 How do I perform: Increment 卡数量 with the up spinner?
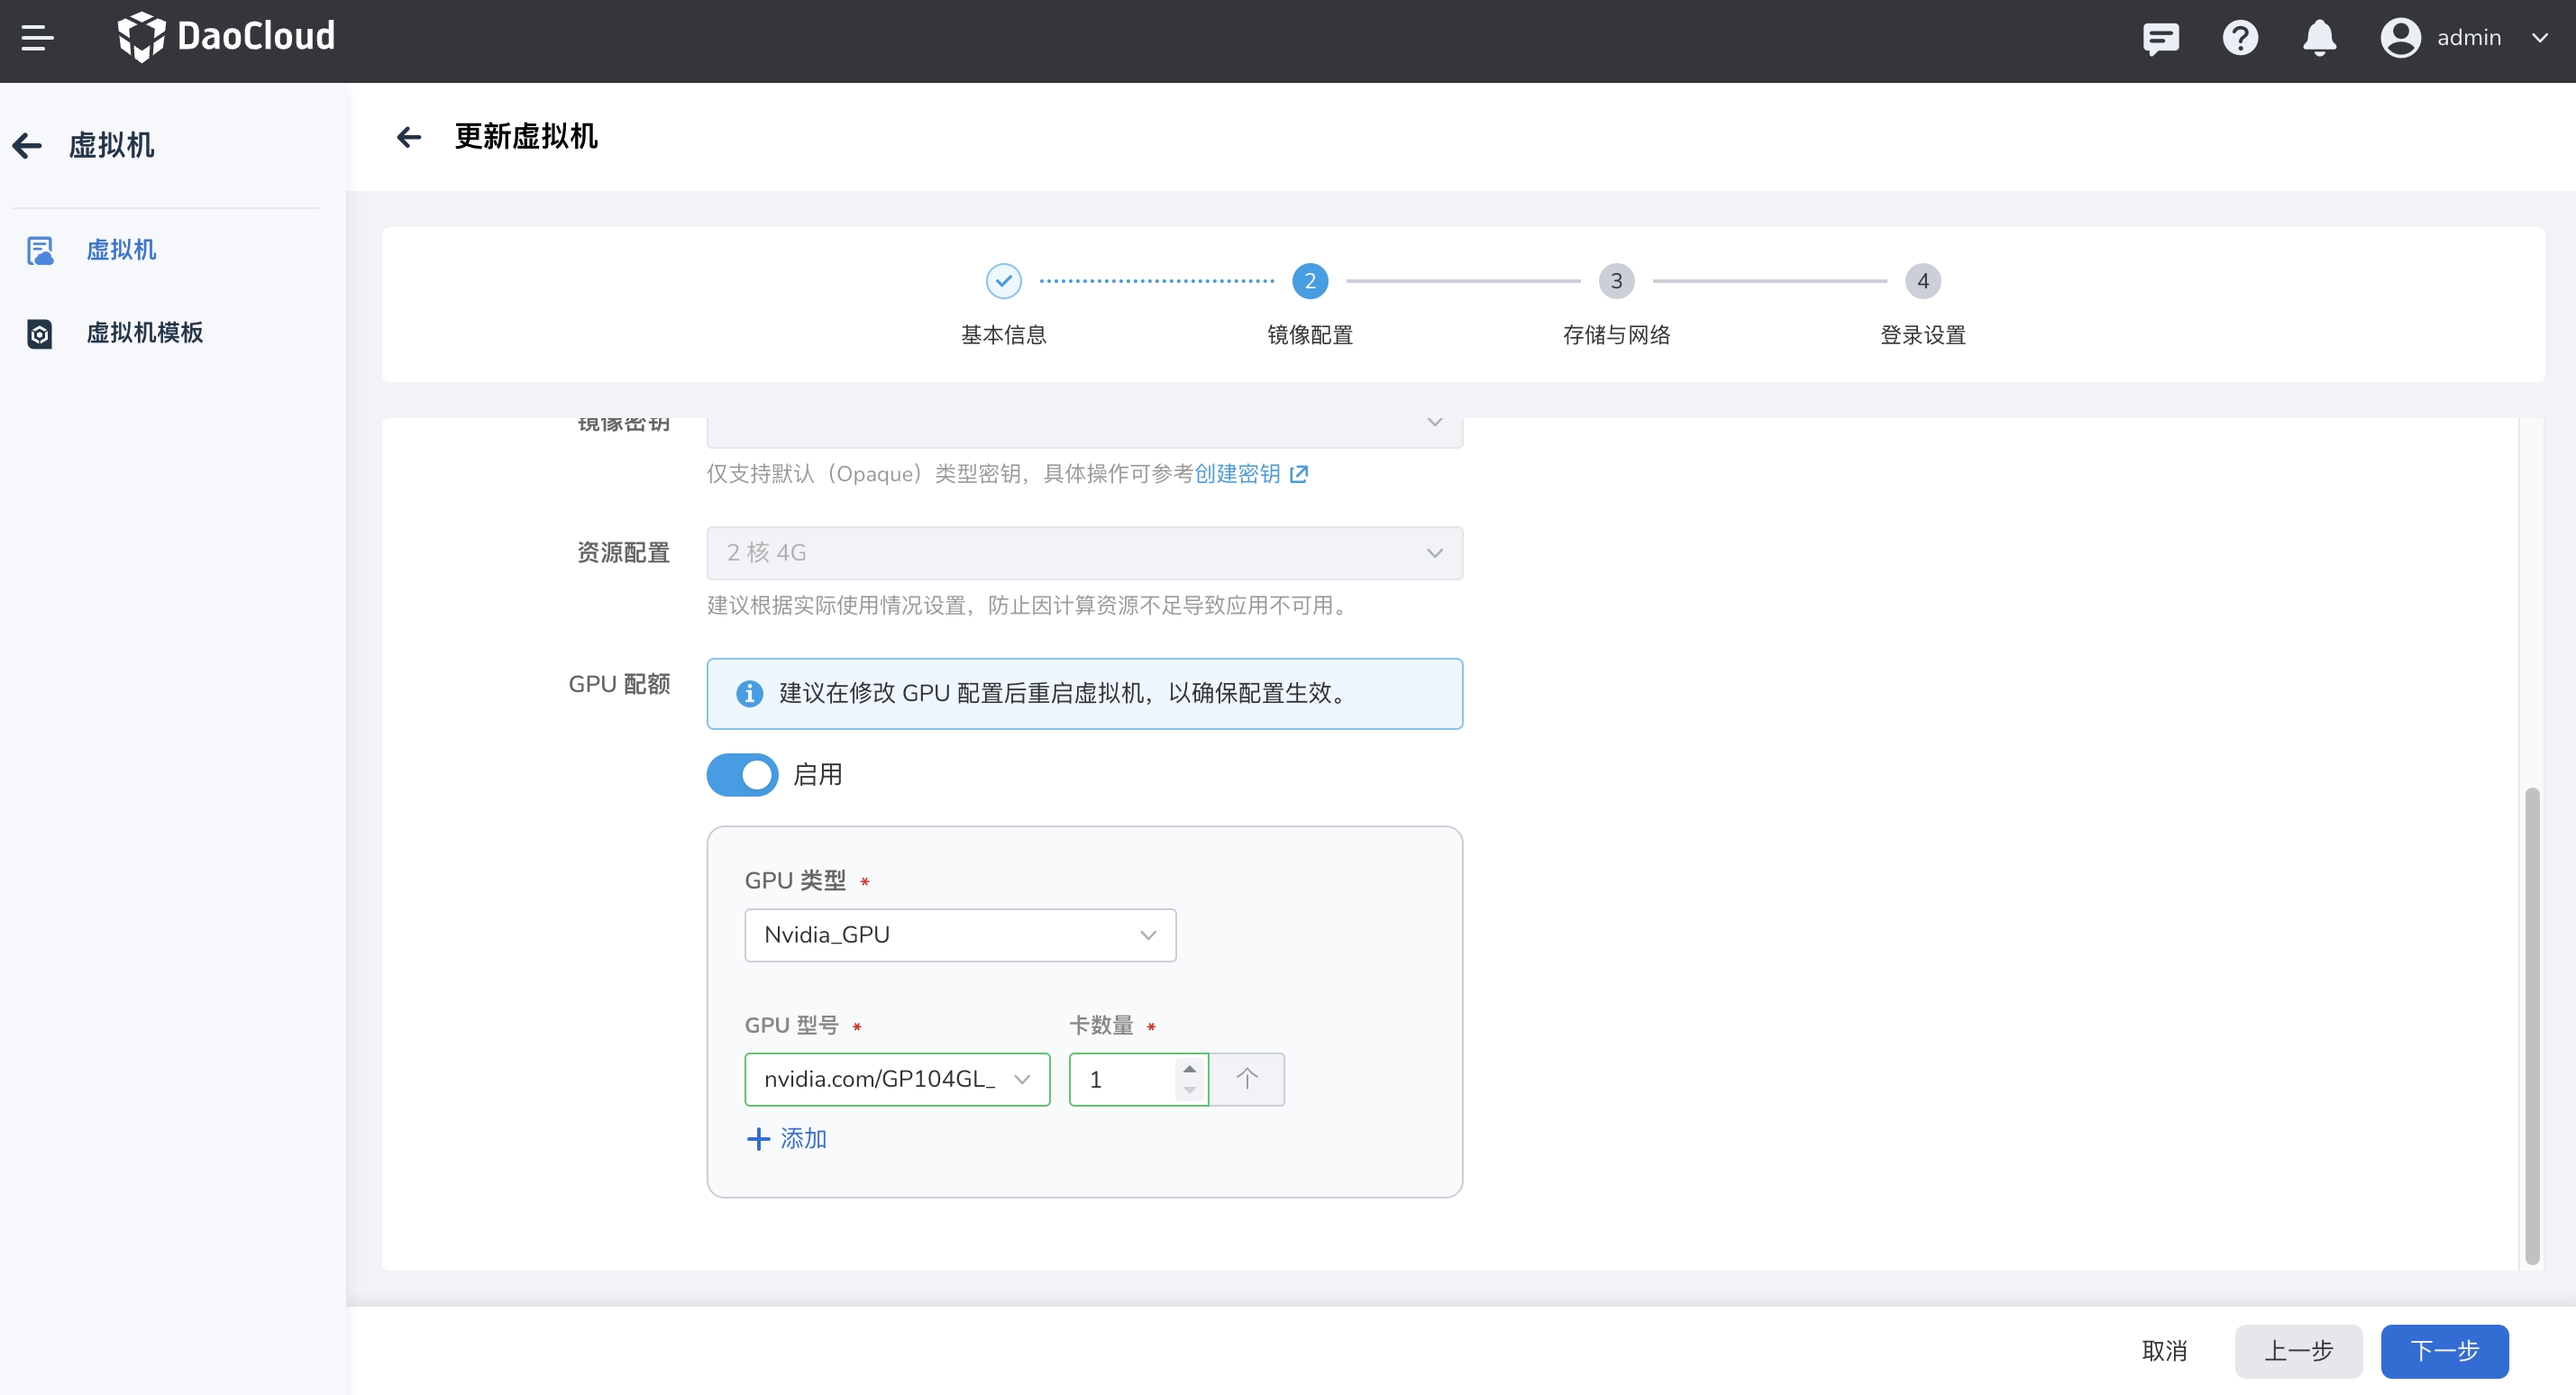[1189, 1068]
